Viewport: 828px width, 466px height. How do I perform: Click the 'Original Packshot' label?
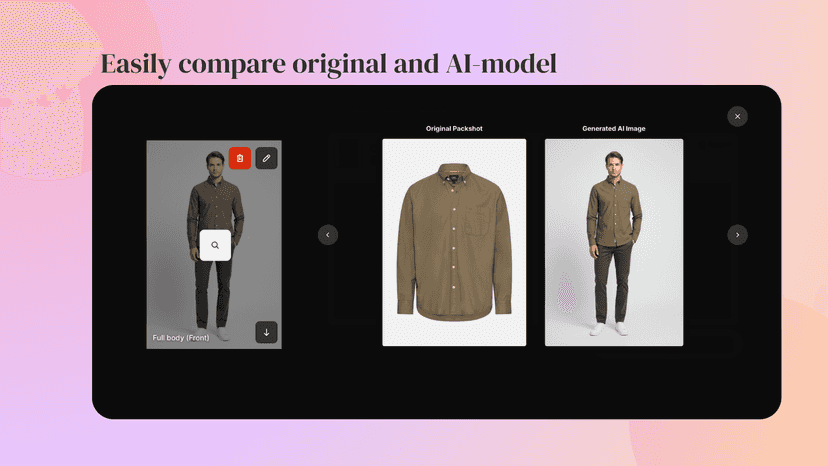[454, 128]
